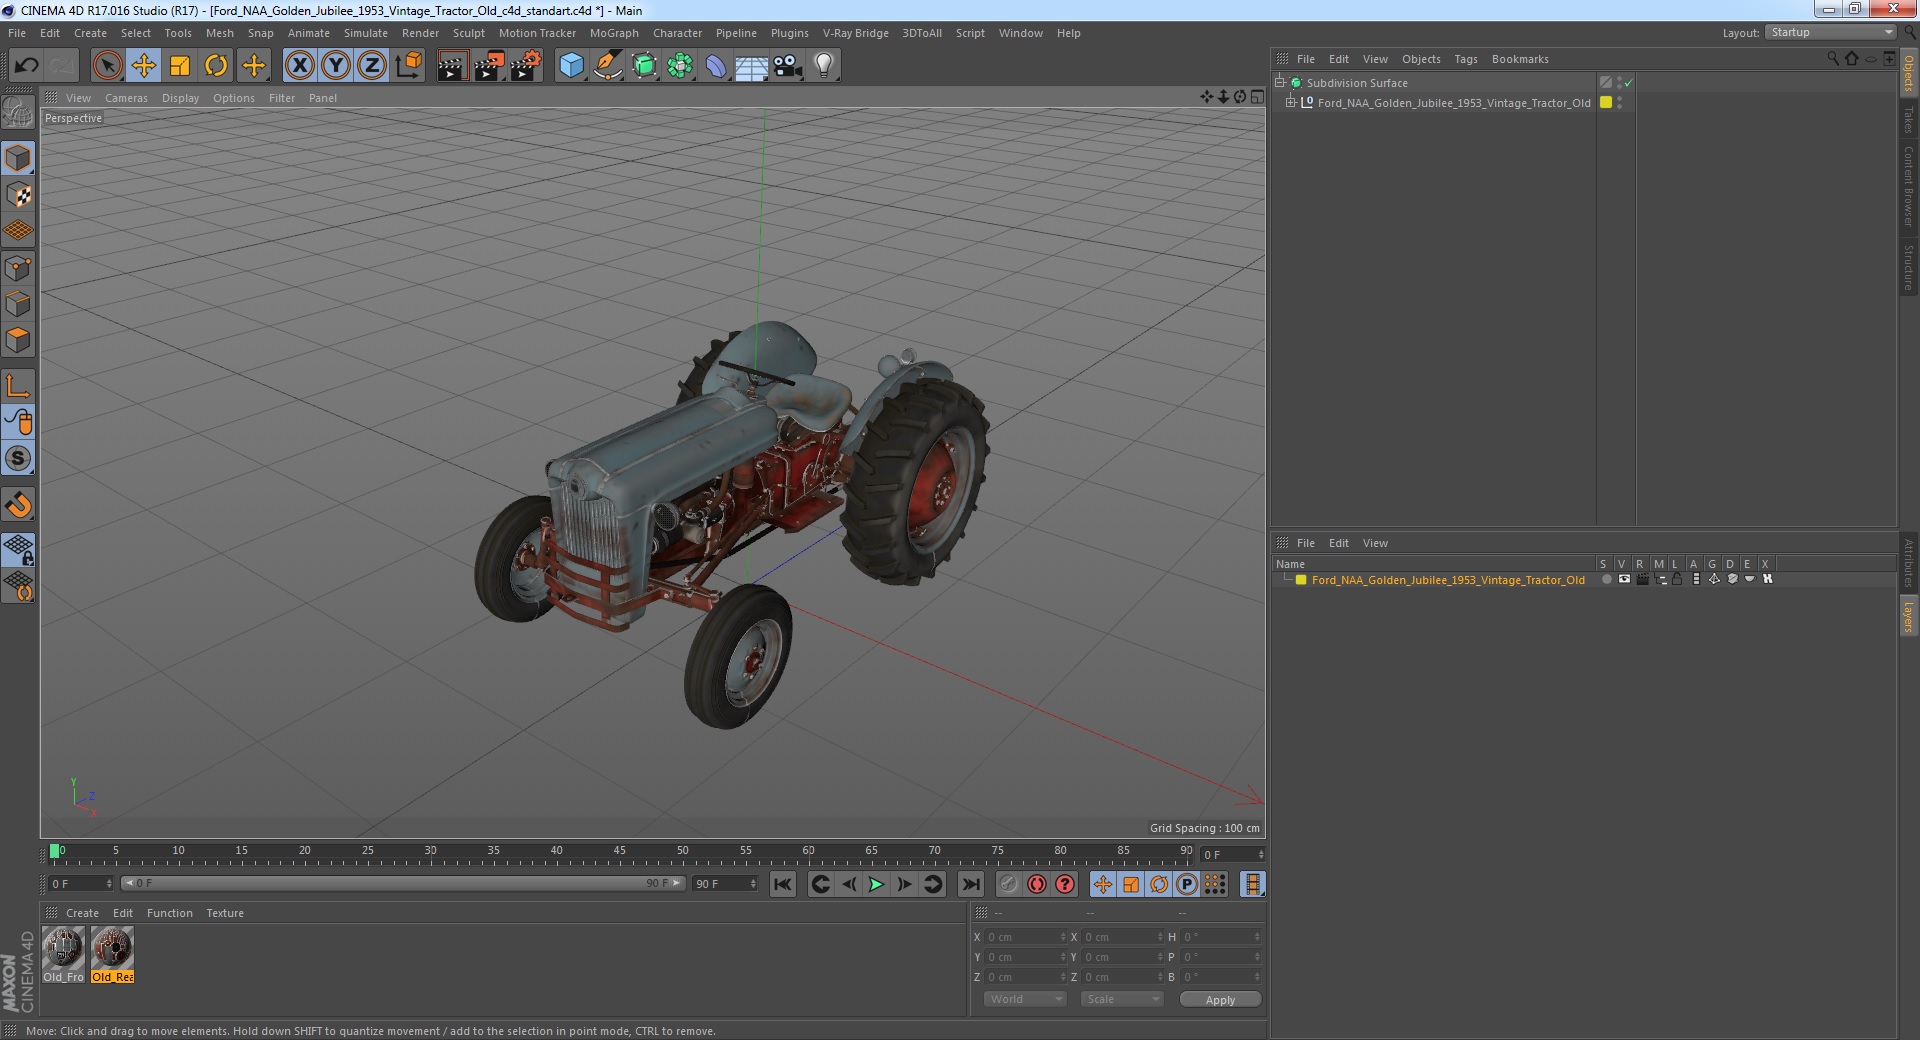This screenshot has width=1920, height=1040.
Task: Open the viewport Cameras menu
Action: pos(126,98)
